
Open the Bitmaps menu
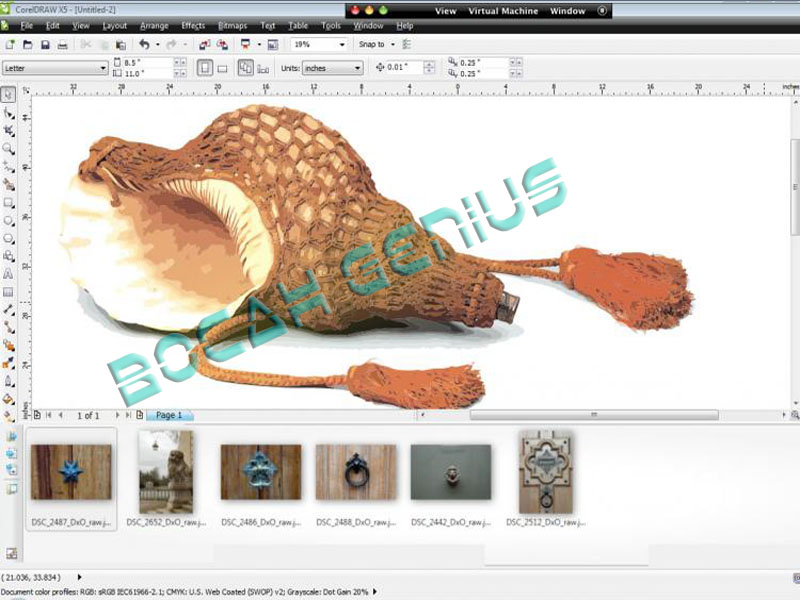click(x=232, y=25)
